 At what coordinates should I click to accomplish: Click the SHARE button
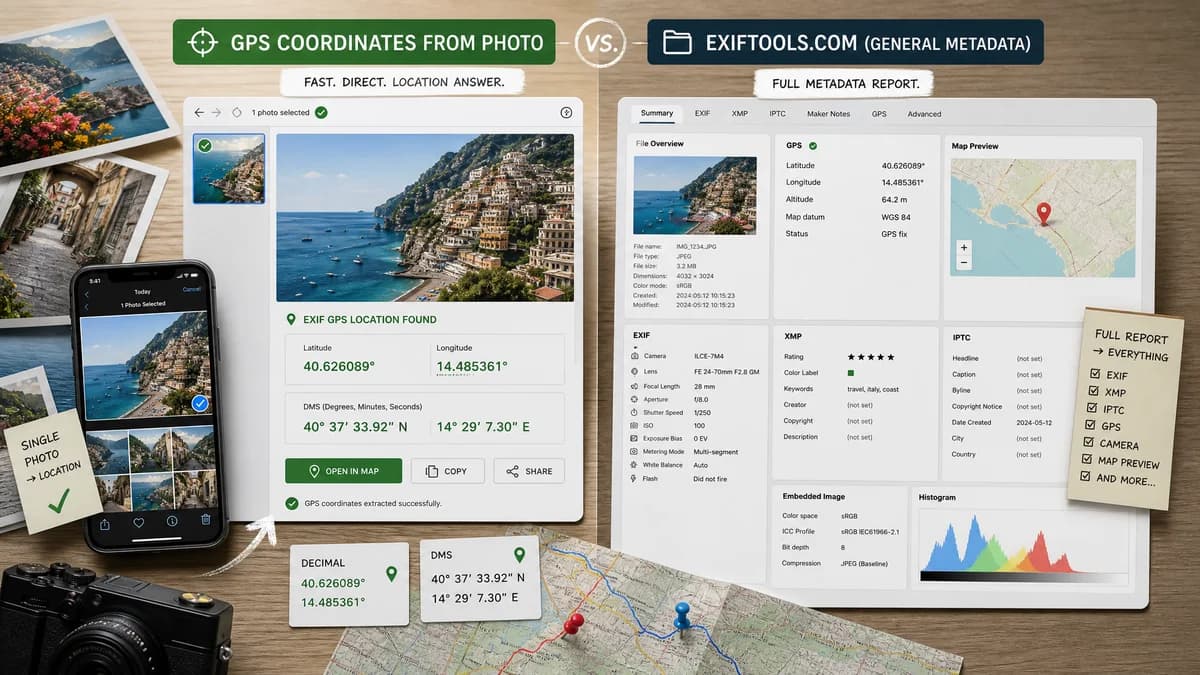[529, 471]
